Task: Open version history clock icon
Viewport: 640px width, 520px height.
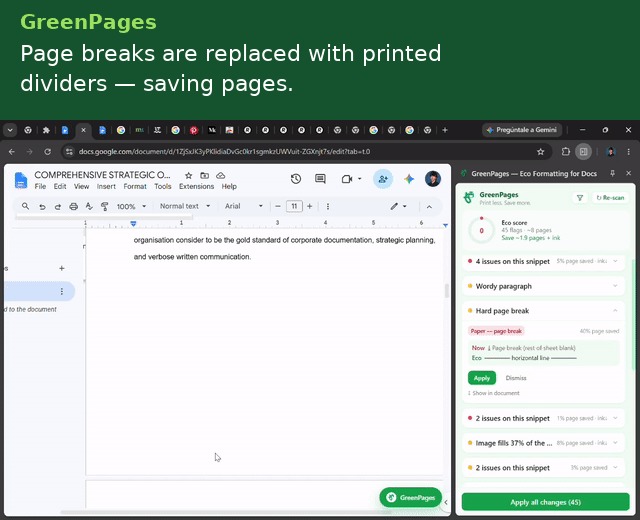Action: 296,179
